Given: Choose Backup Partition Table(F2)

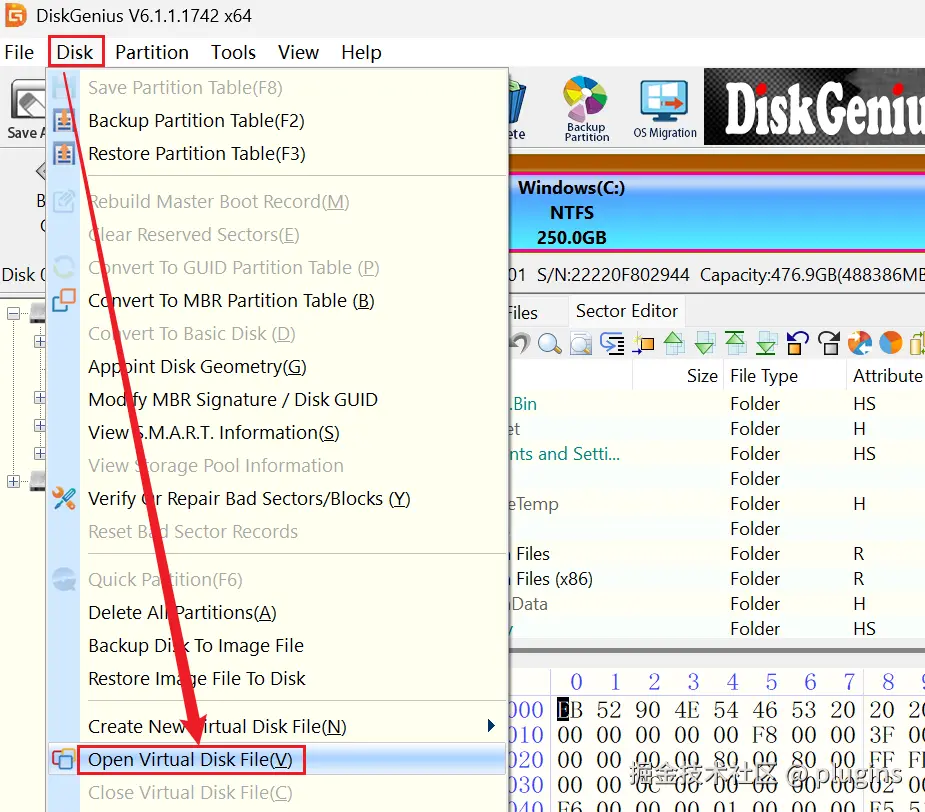Looking at the screenshot, I should coord(277,120).
